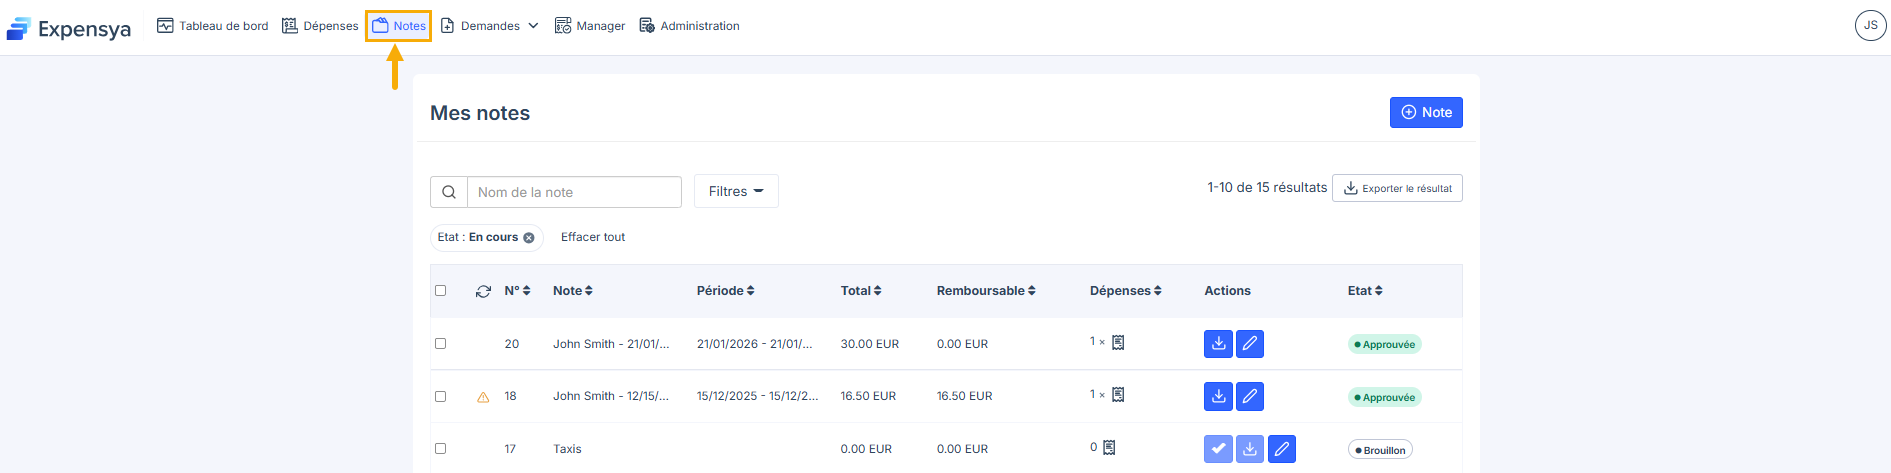
Task: Select checkbox for note 20
Action: (440, 343)
